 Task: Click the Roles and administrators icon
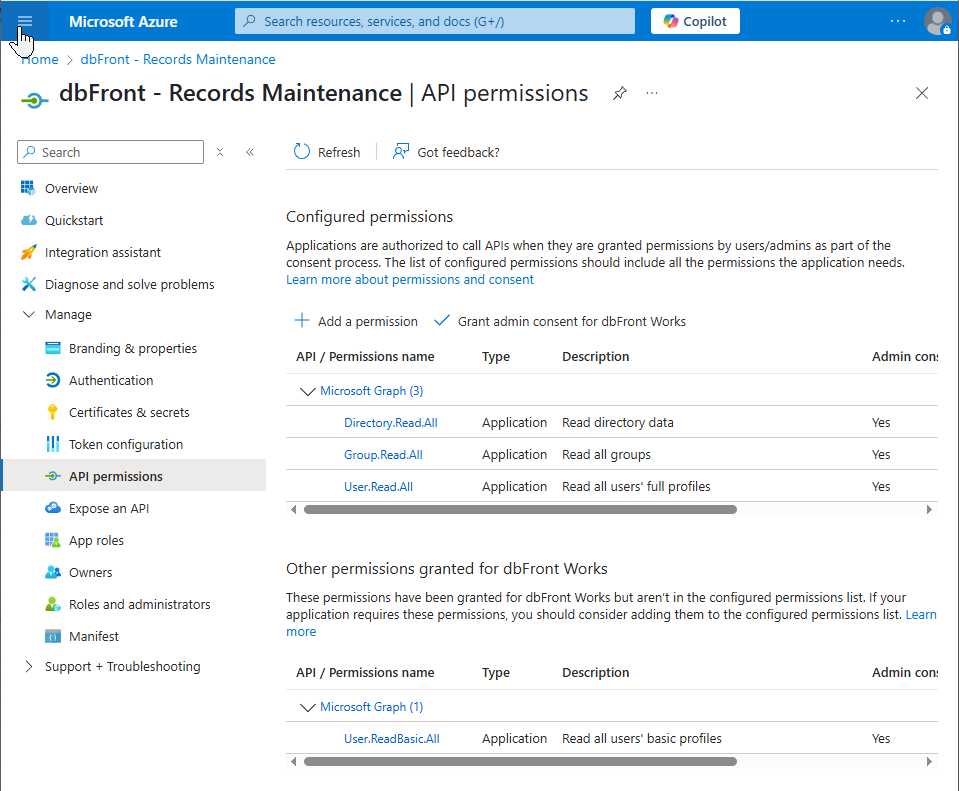[53, 604]
